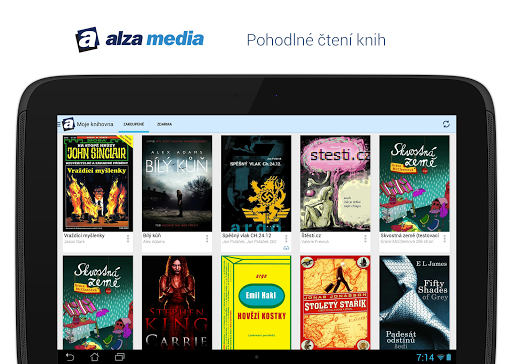Open the recent apps button

point(120,357)
